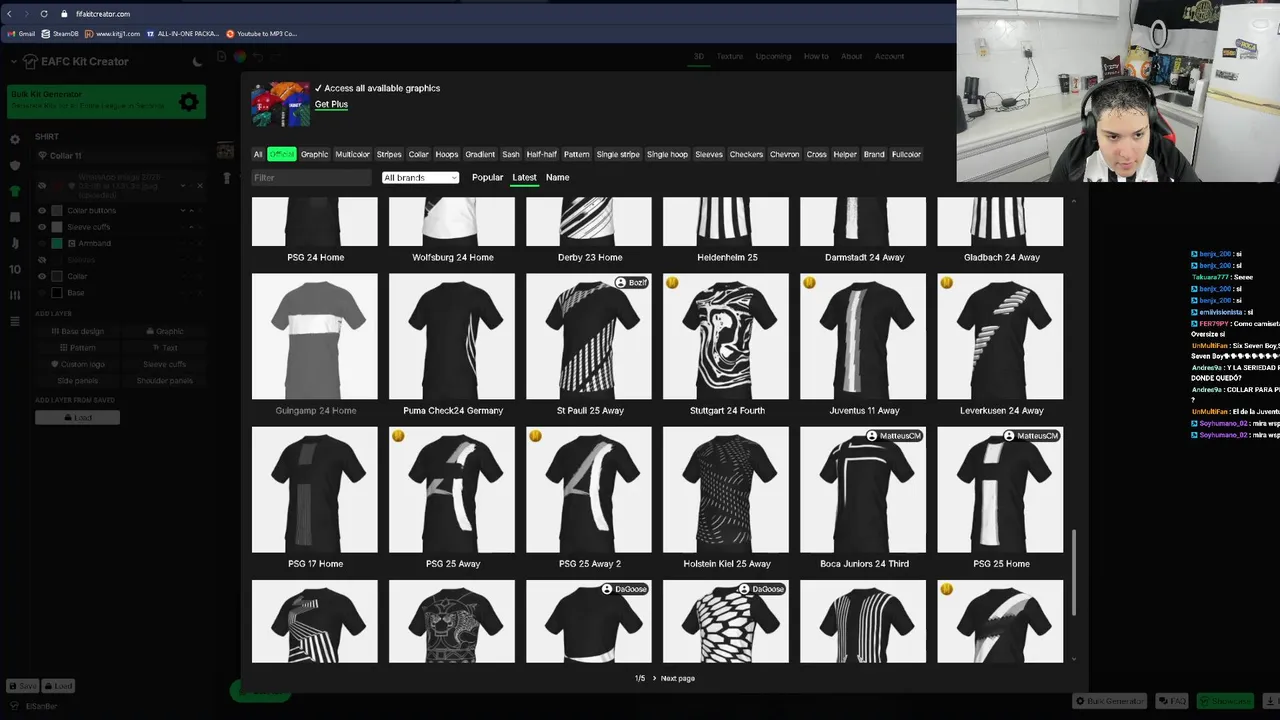Open the number 10 sidebar section
1280x720 pixels.
(14, 269)
